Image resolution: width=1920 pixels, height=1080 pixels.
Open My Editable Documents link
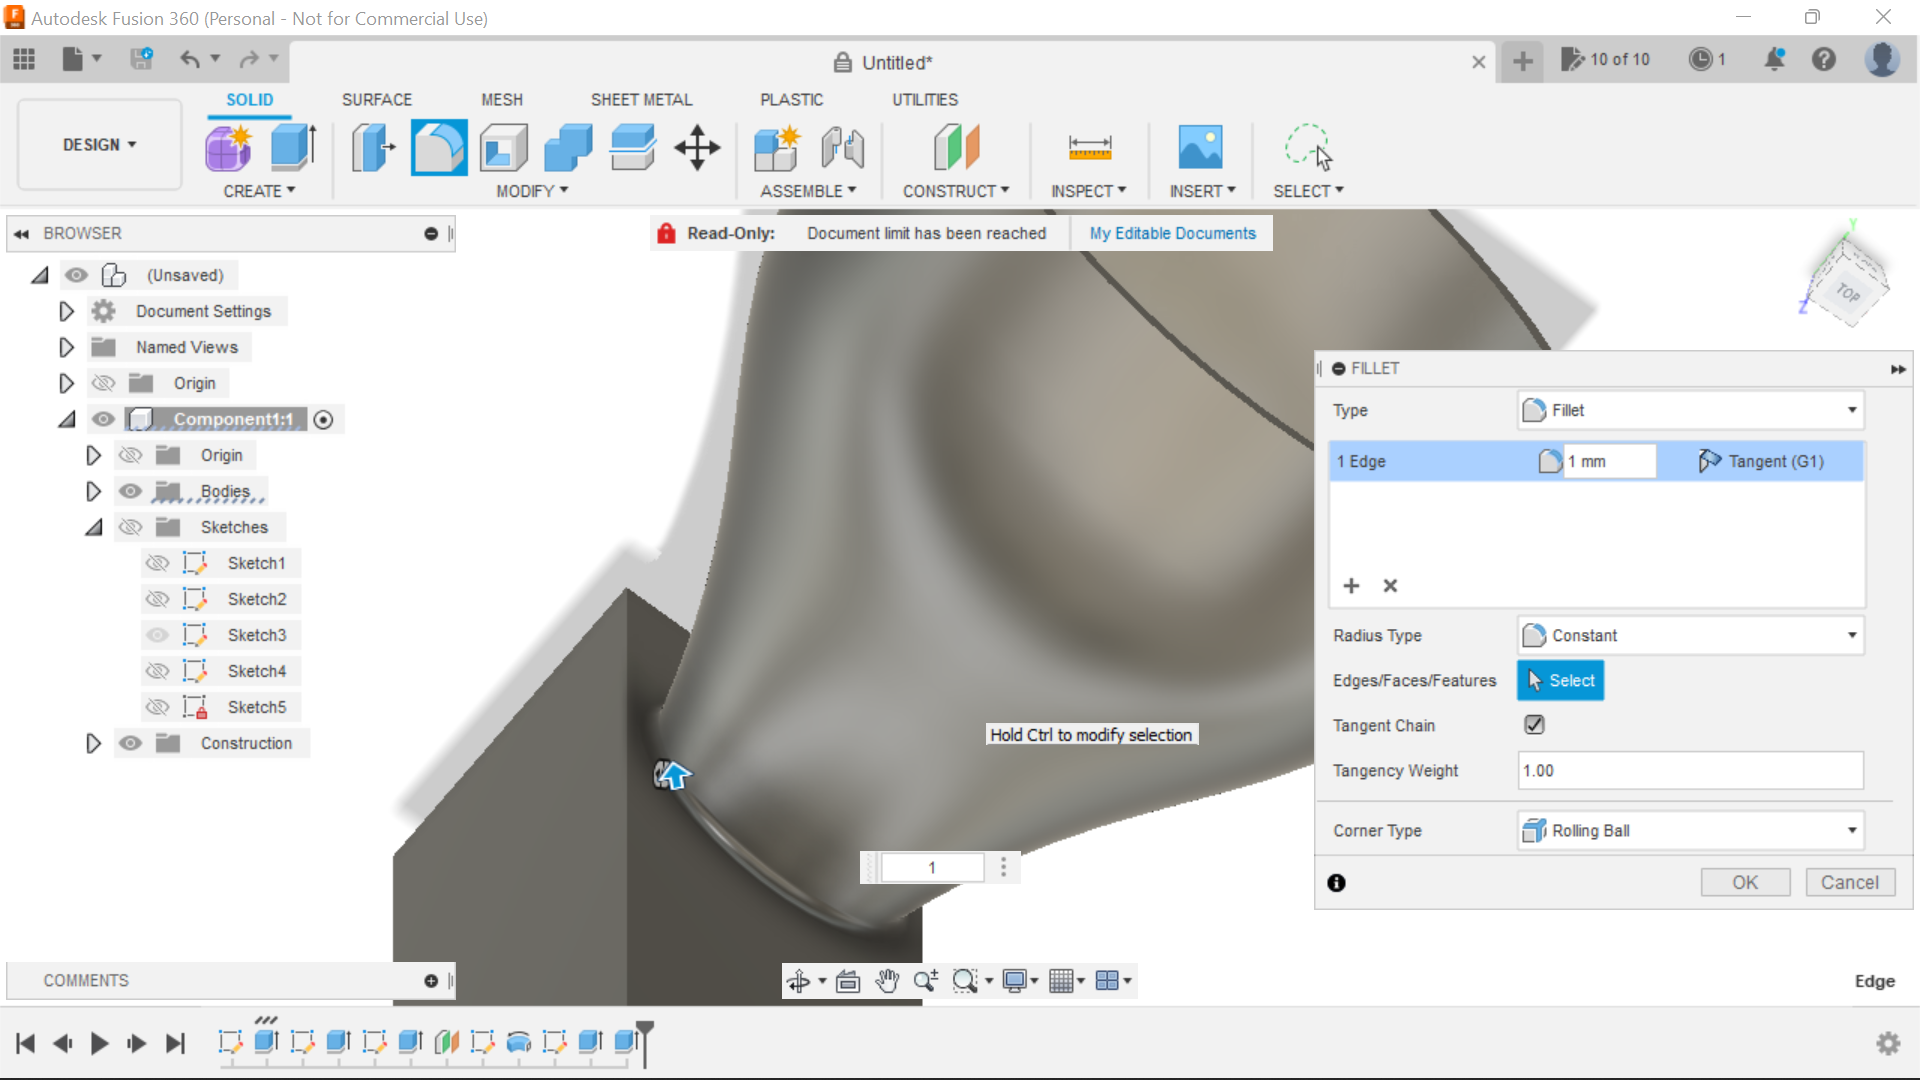1172,233
